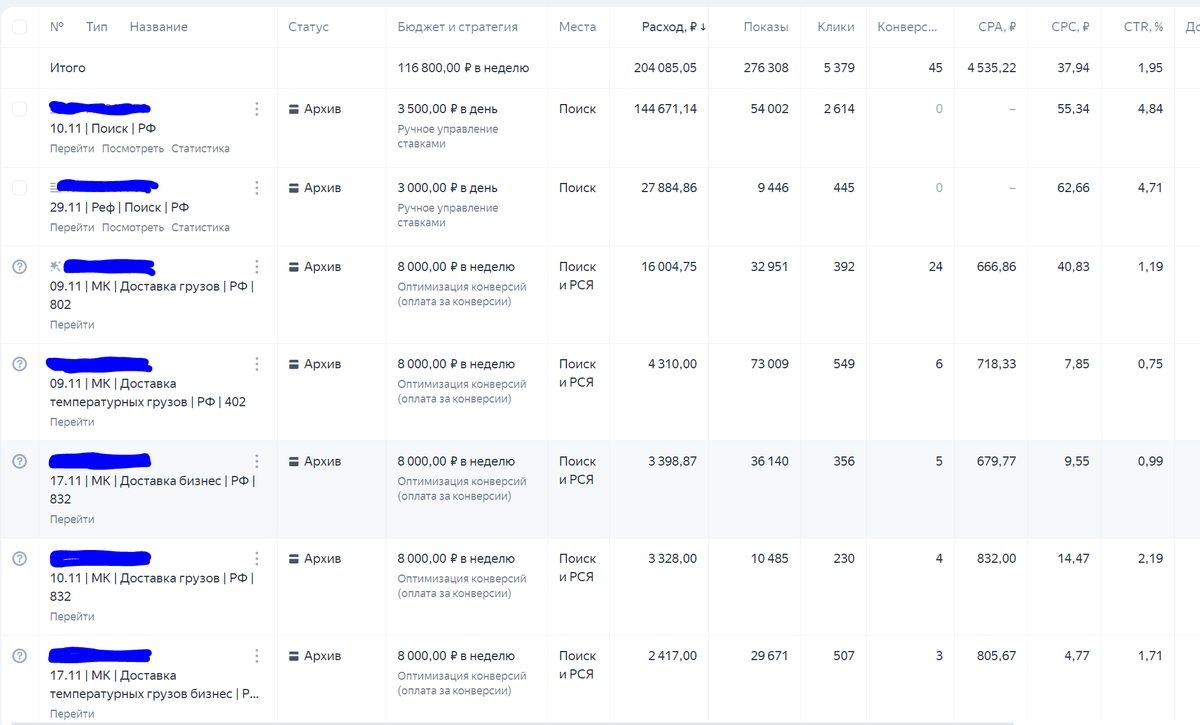Open campaign name 10.11 | Поиск | РФ
Image resolution: width=1200 pixels, height=725 pixels.
click(103, 128)
